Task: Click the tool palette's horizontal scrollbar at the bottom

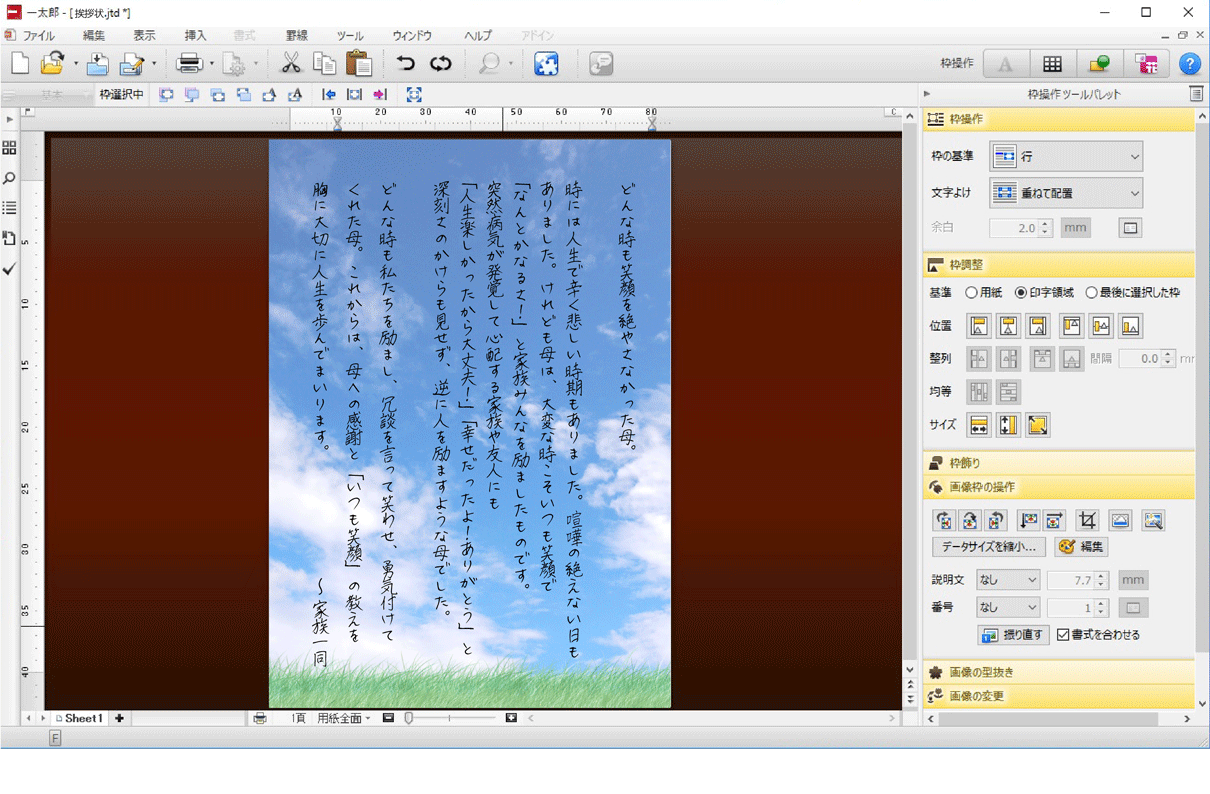Action: 1048,719
